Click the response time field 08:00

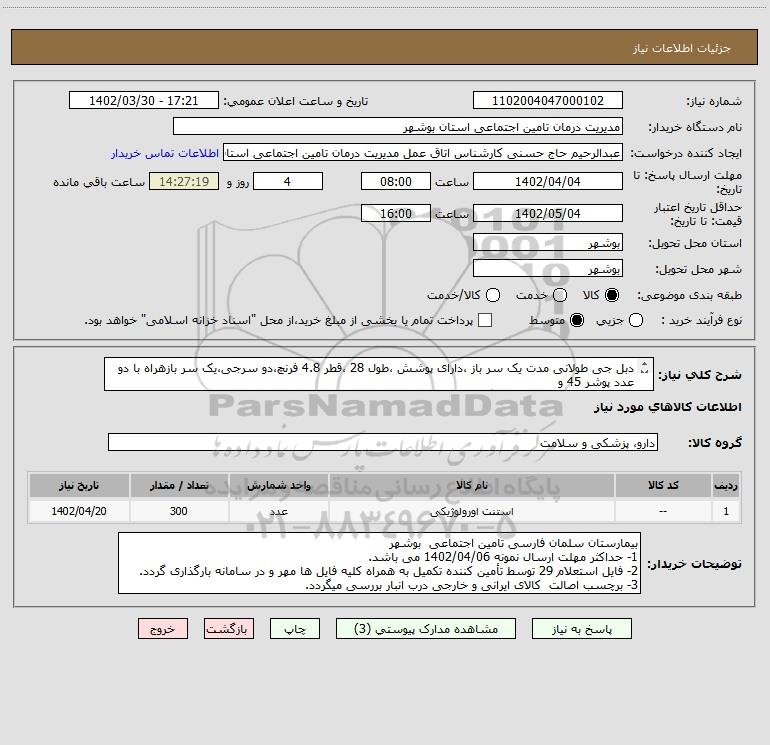pos(396,181)
